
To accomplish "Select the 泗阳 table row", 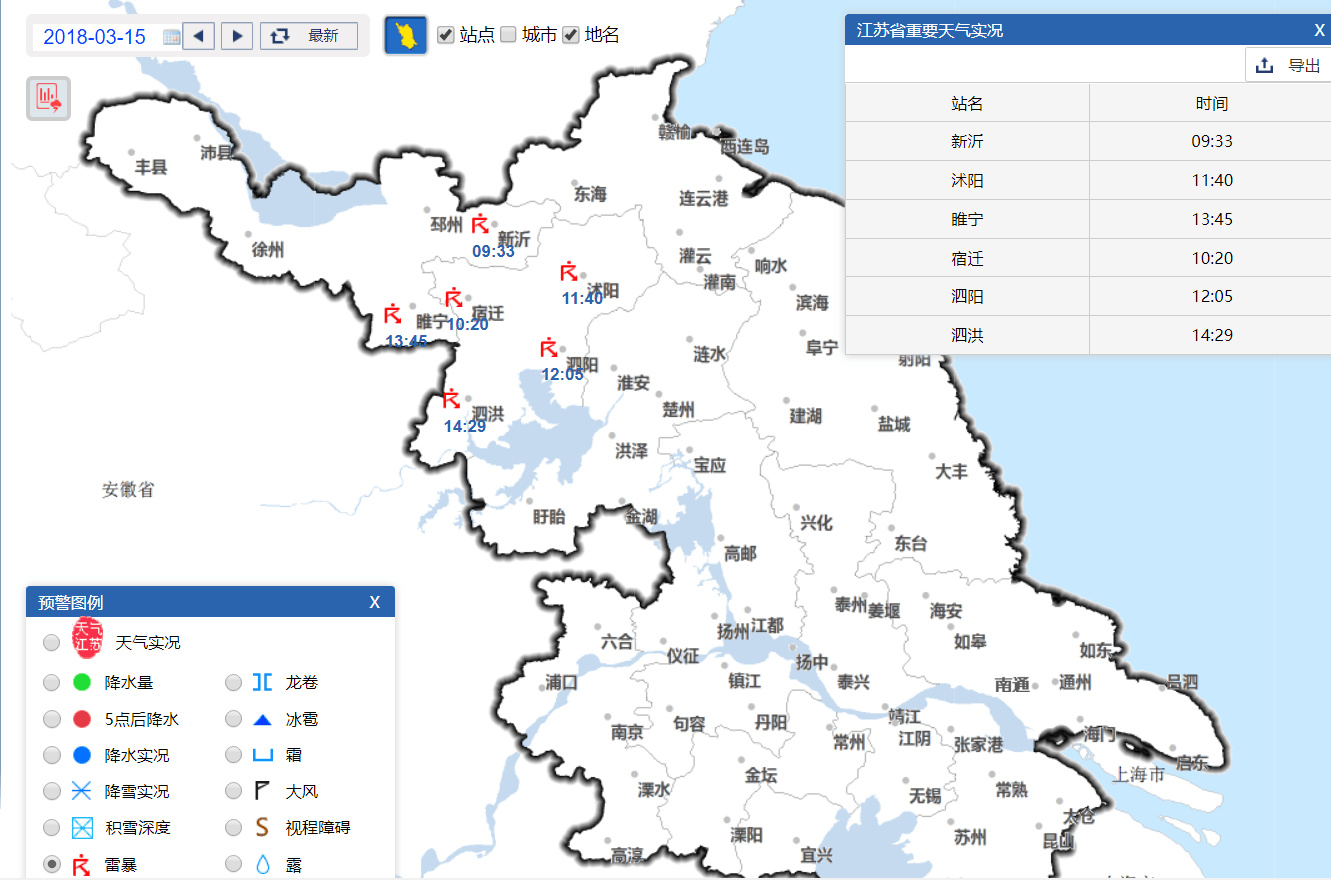I will 1088,296.
